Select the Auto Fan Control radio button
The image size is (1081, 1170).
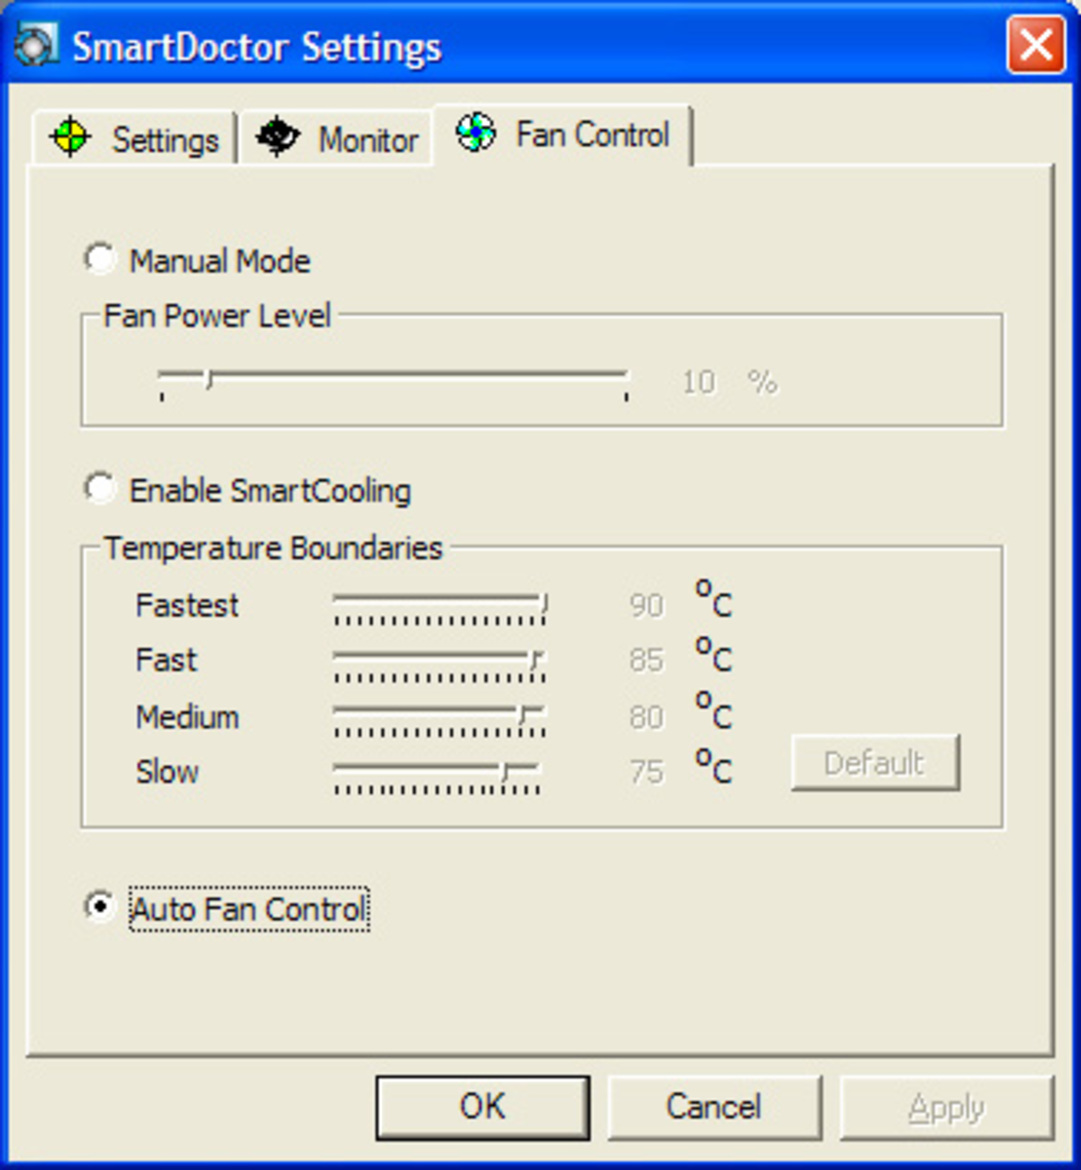[x=99, y=908]
